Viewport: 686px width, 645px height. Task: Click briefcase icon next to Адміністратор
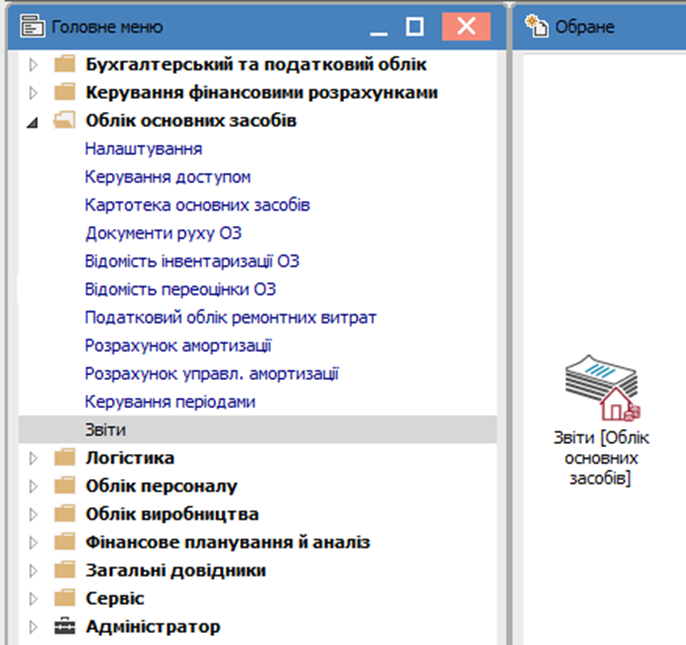point(65,626)
